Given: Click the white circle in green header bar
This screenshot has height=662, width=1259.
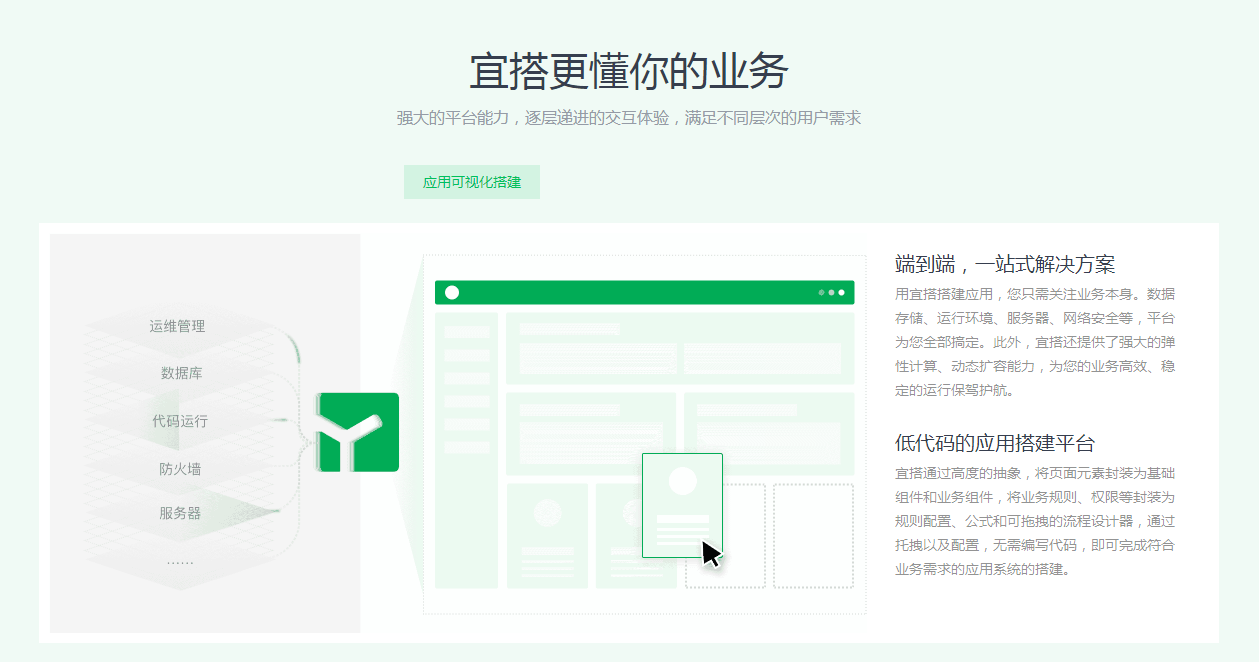Looking at the screenshot, I should (x=452, y=292).
